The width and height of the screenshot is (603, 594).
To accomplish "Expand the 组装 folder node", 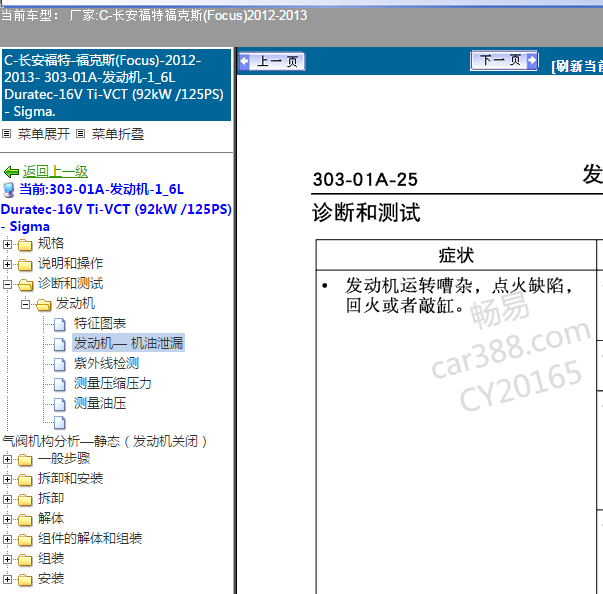I will [7, 559].
